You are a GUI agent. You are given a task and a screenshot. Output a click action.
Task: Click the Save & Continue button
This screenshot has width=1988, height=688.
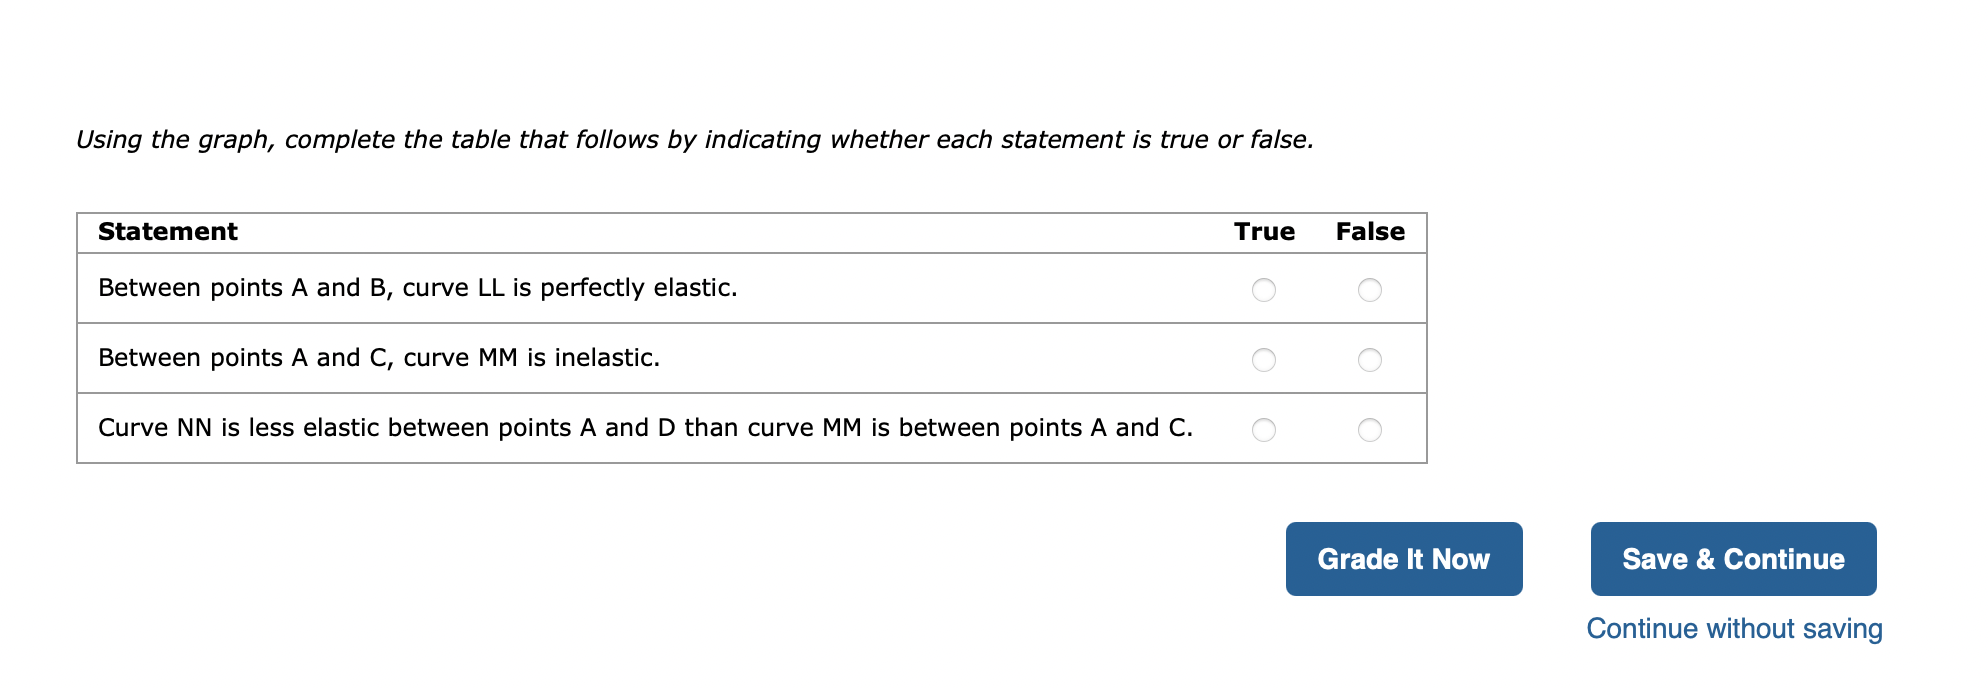pyautogui.click(x=1733, y=559)
